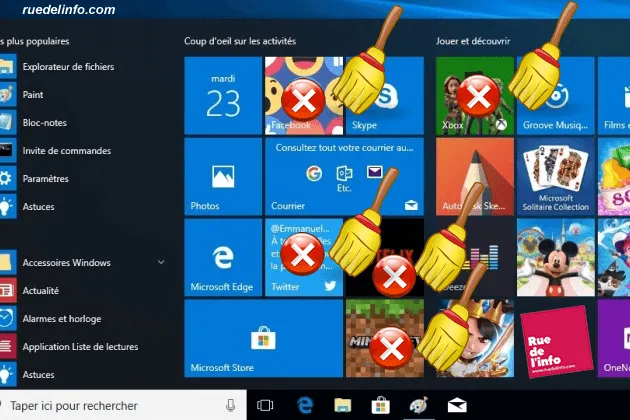The width and height of the screenshot is (630, 420).
Task: Open the Microsoft Store tile
Action: tap(264, 338)
